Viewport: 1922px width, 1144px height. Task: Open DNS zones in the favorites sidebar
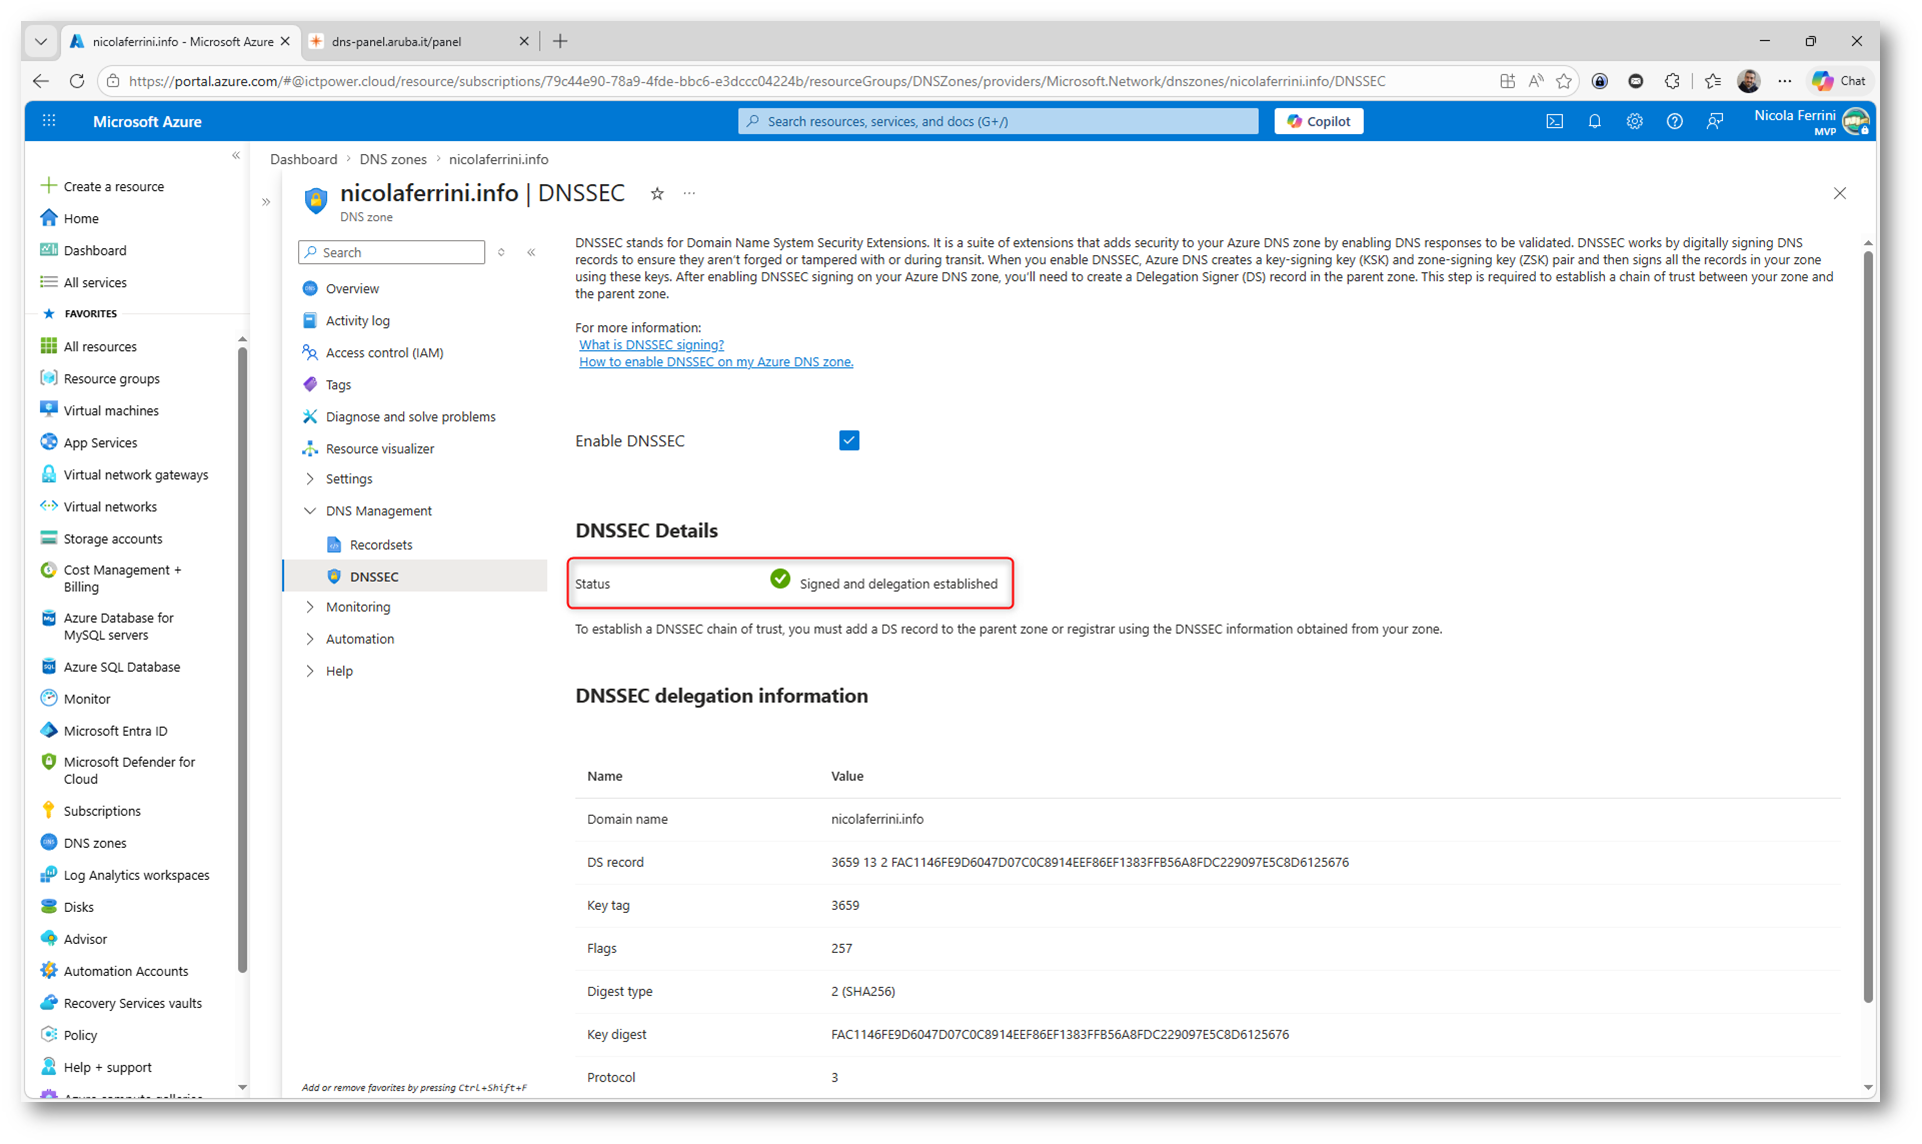click(95, 843)
